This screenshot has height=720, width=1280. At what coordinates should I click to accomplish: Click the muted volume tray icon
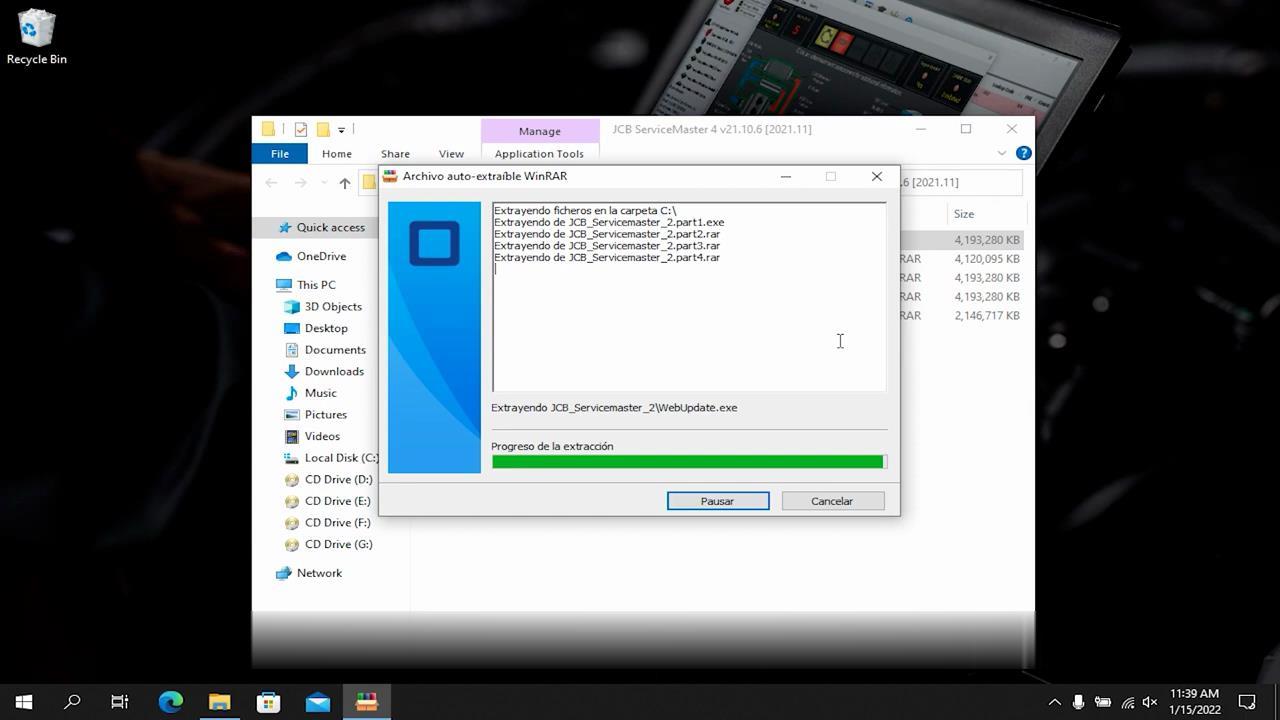click(x=1150, y=702)
